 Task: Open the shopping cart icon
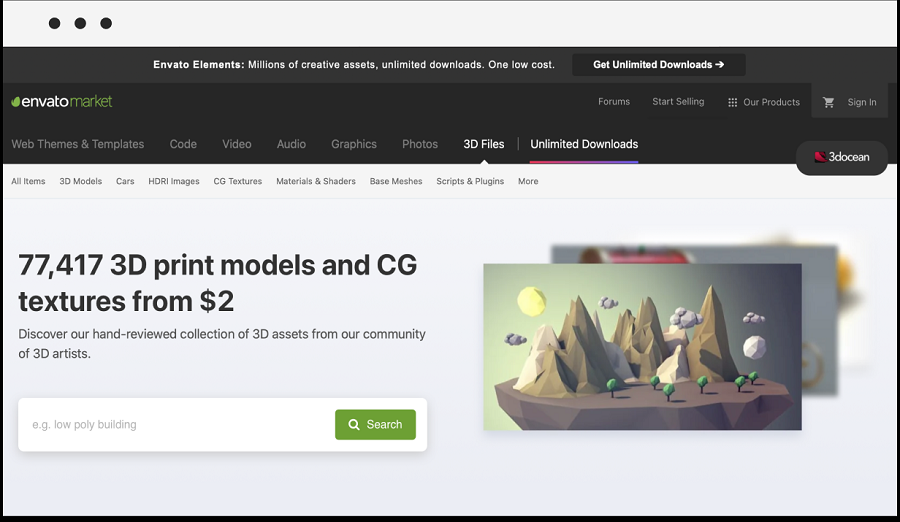tap(828, 102)
